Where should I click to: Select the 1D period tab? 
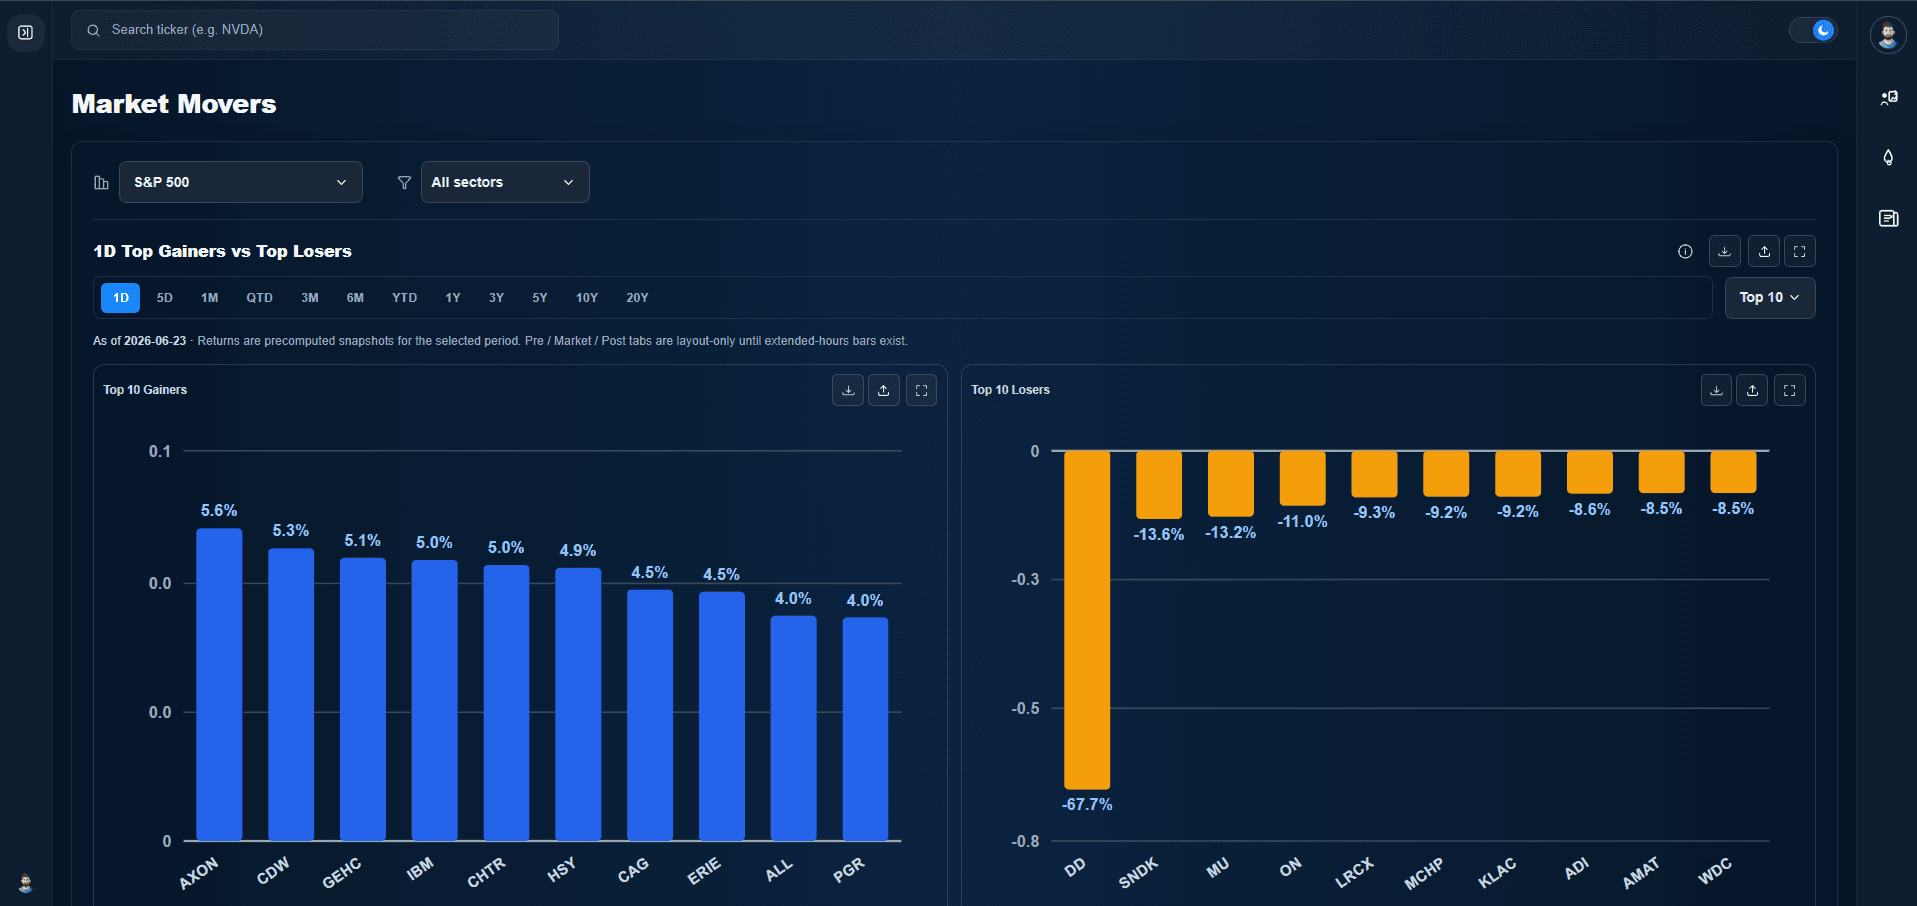(121, 298)
